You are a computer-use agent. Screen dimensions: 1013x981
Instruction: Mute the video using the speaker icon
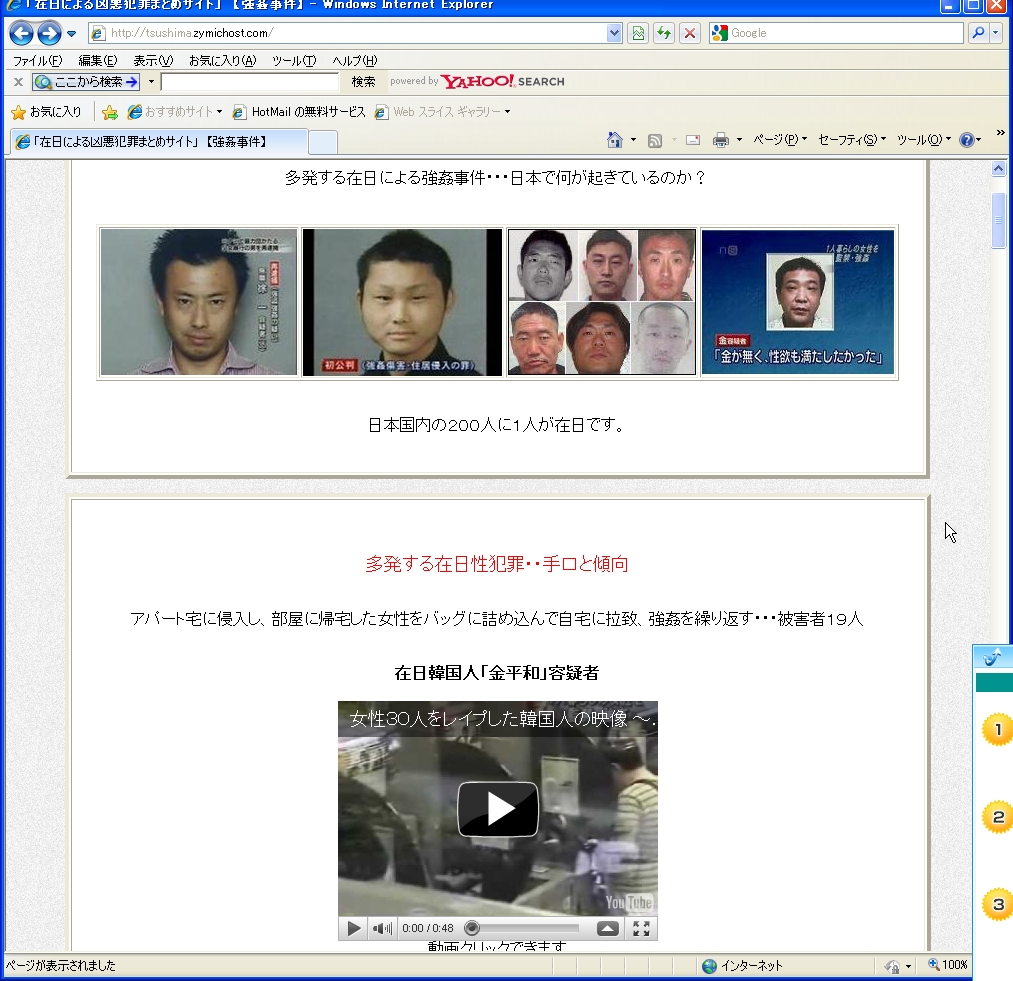click(382, 929)
